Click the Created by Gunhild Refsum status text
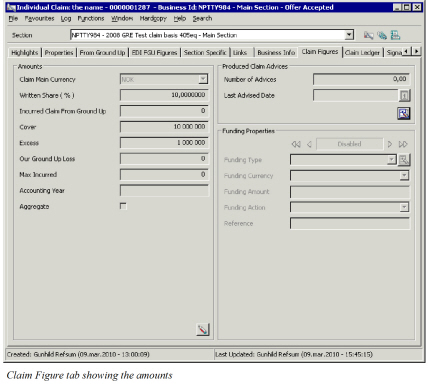428x391 pixels. [78, 354]
